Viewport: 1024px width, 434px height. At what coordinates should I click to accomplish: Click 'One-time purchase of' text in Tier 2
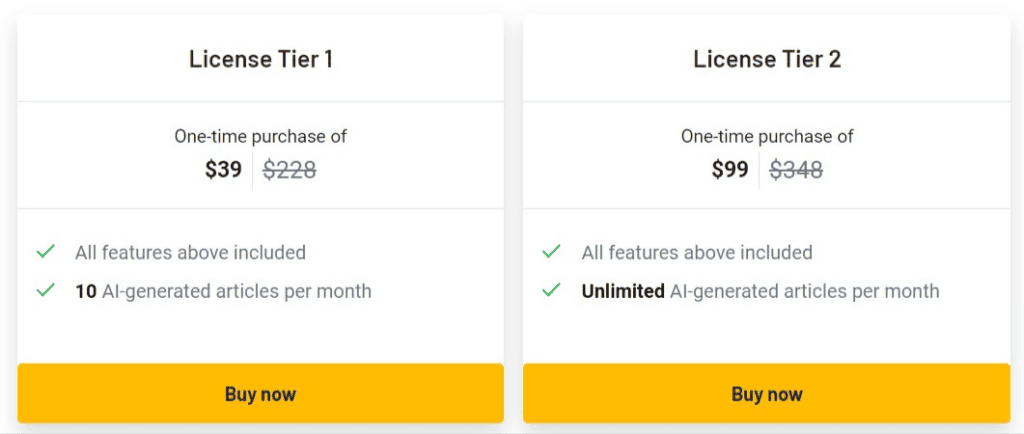(x=767, y=136)
